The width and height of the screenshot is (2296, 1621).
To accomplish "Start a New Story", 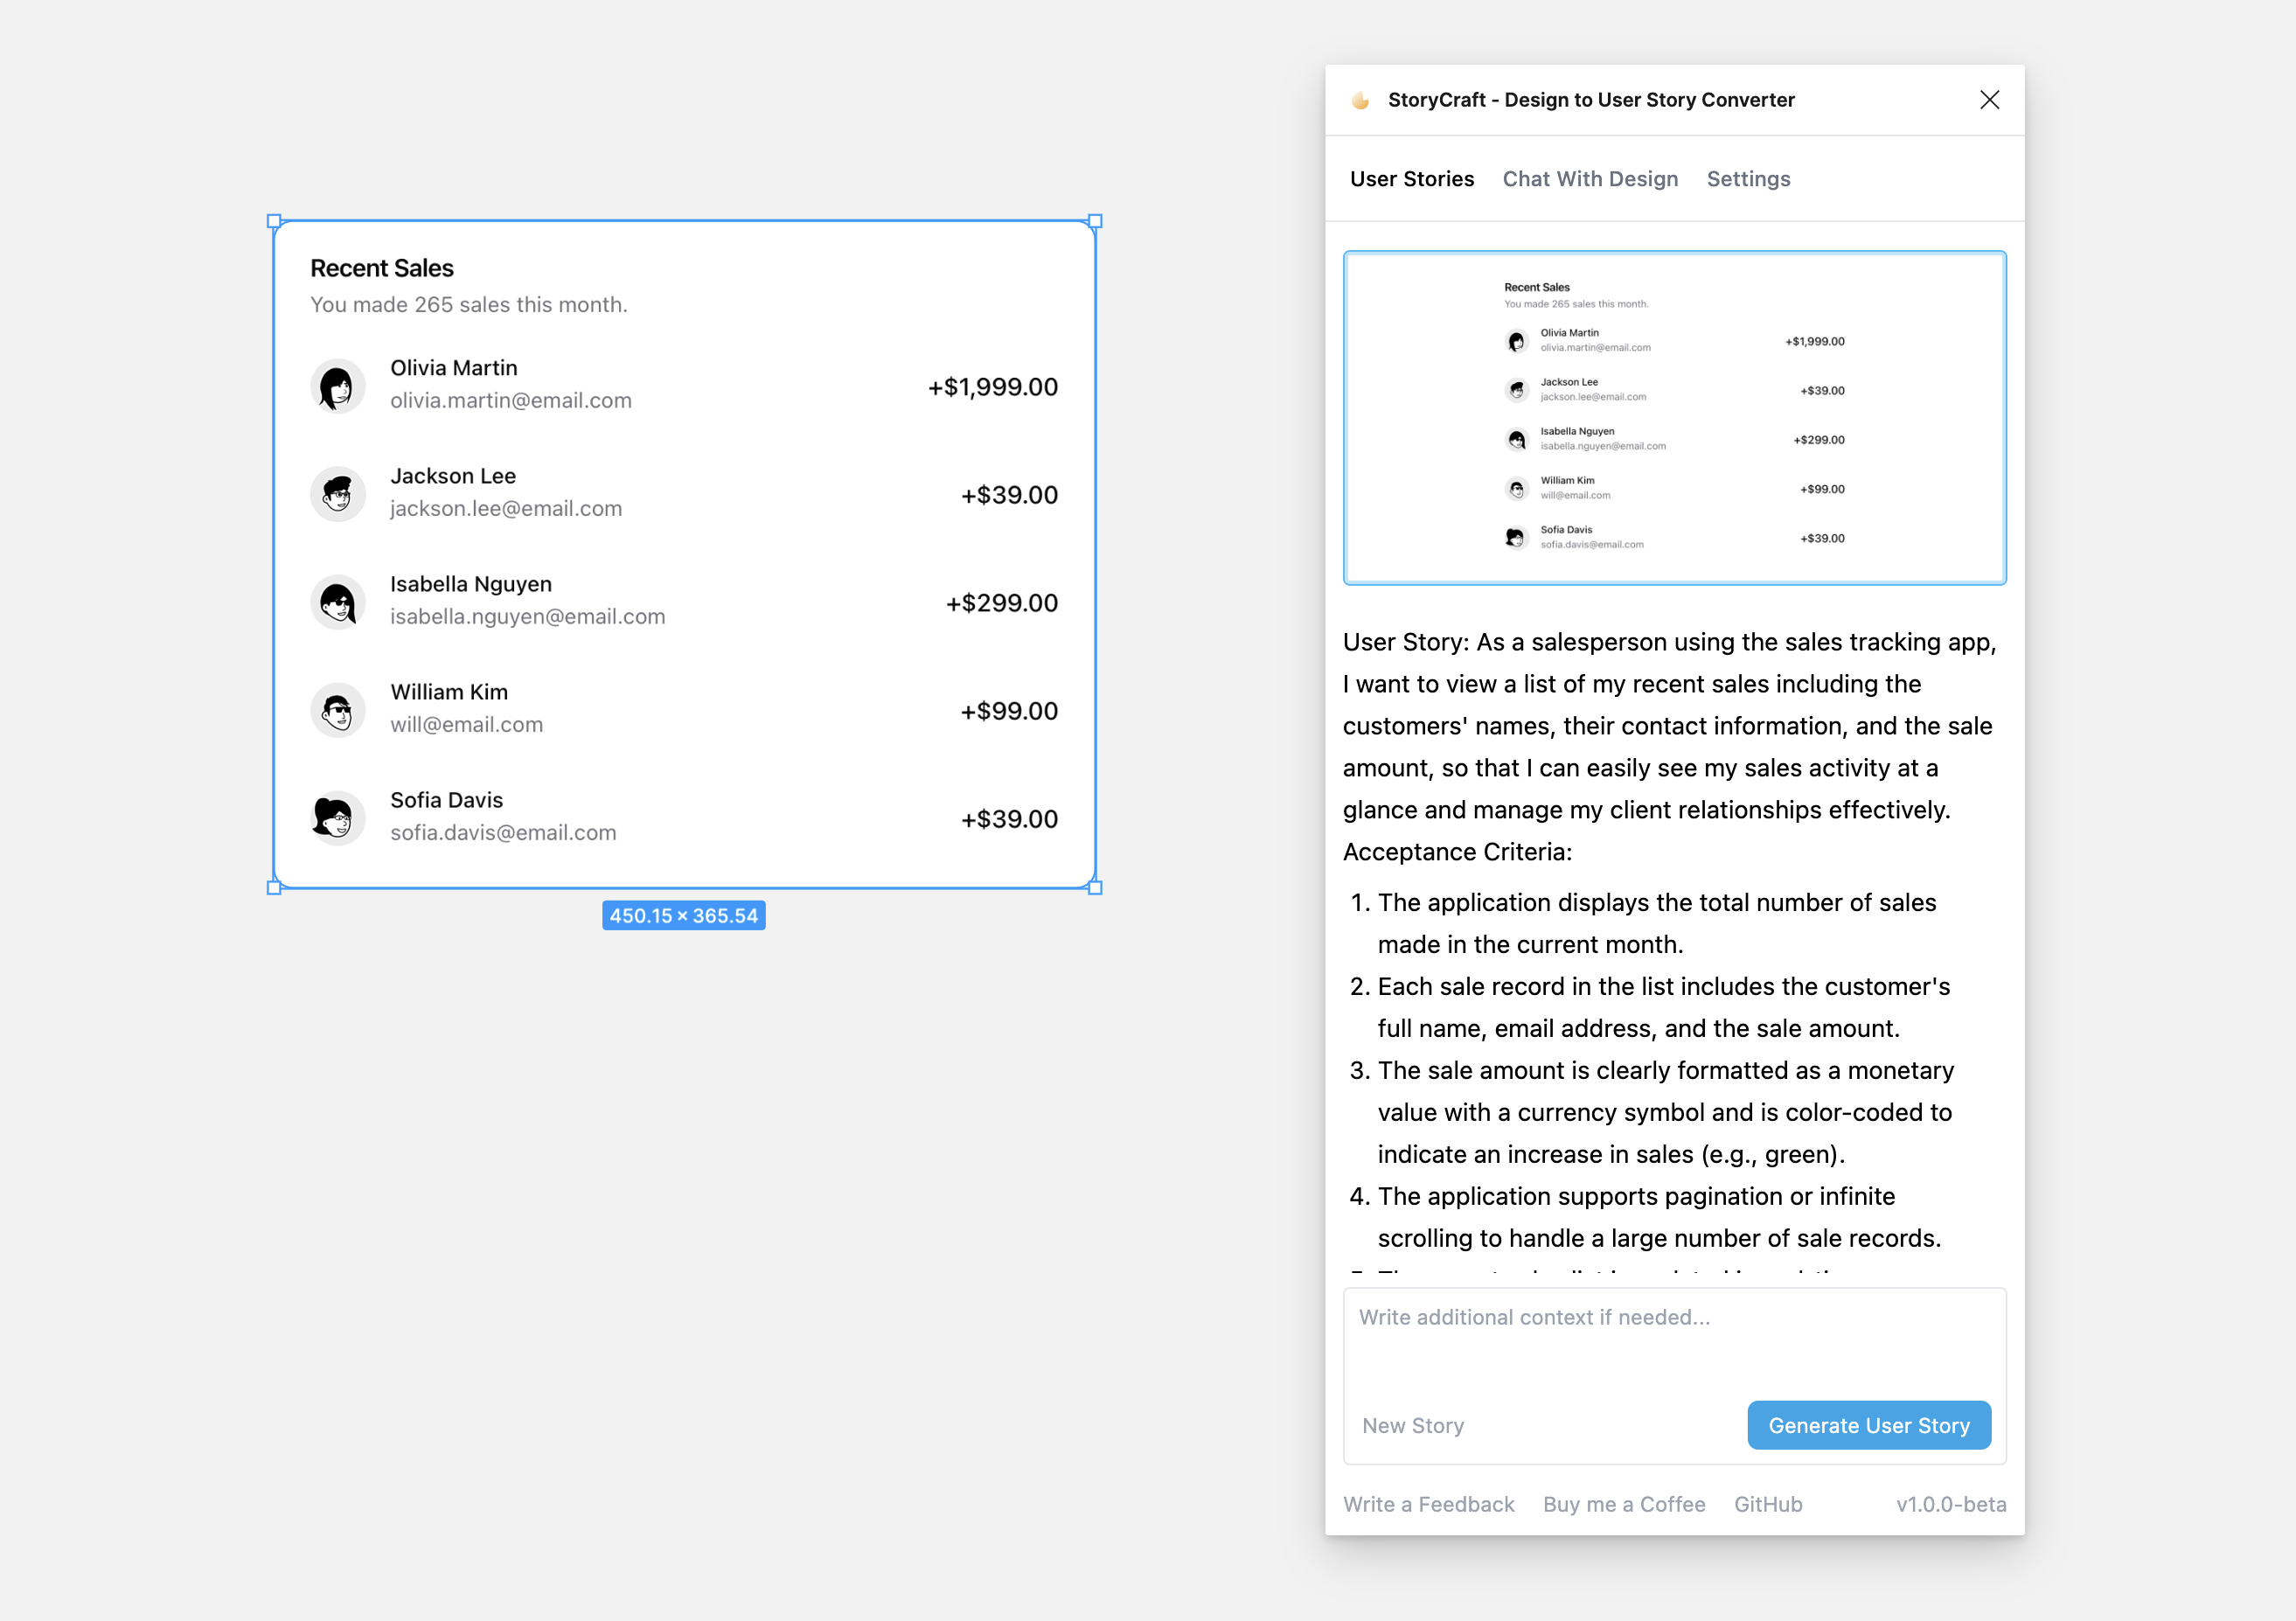I will [1413, 1426].
